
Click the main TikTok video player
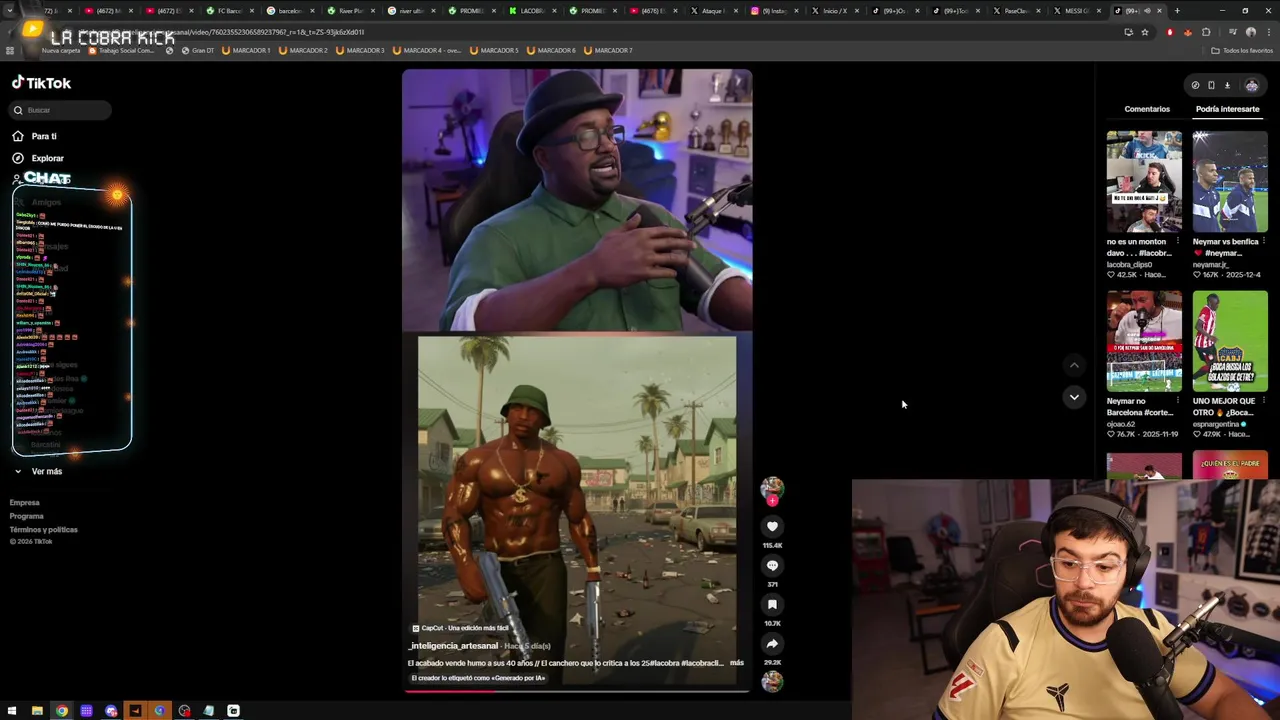coord(577,380)
